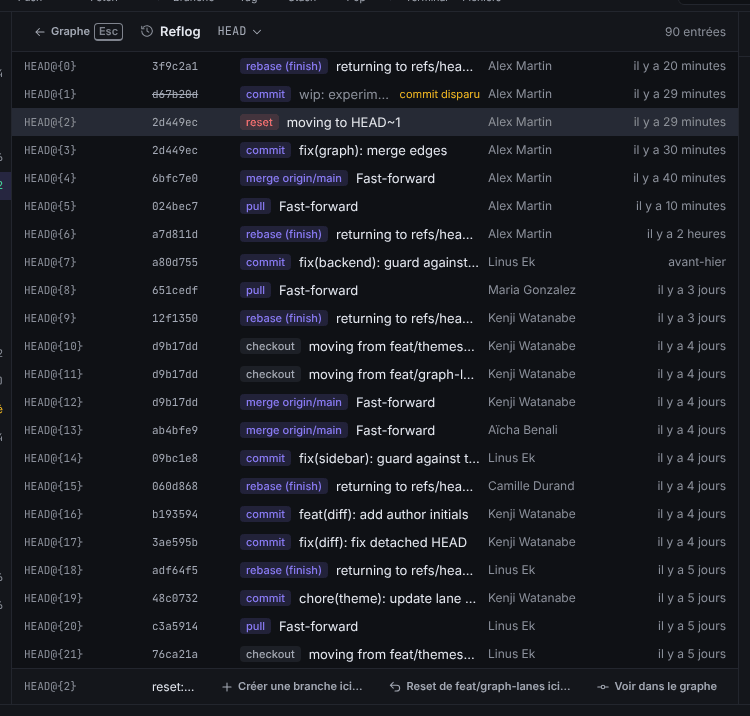Click the plus icon before Créer une branche
Image resolution: width=750 pixels, height=716 pixels.
tap(227, 687)
